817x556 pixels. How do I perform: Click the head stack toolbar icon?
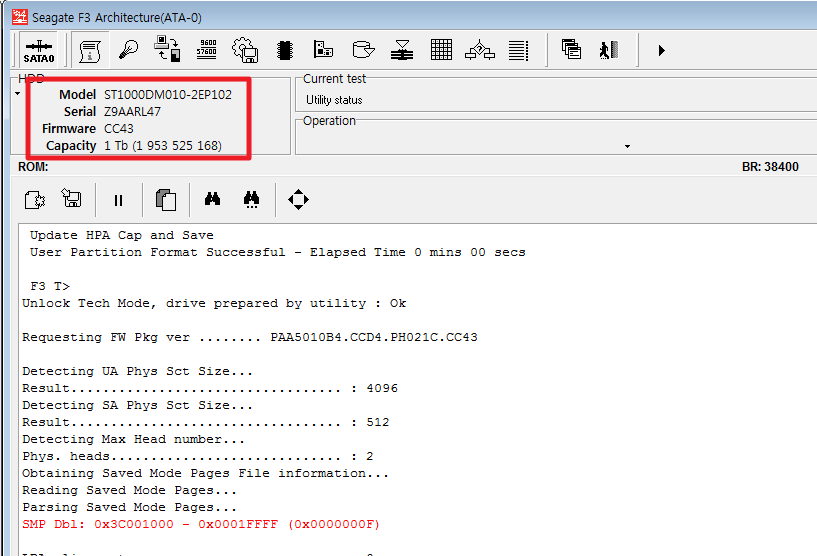coord(402,50)
